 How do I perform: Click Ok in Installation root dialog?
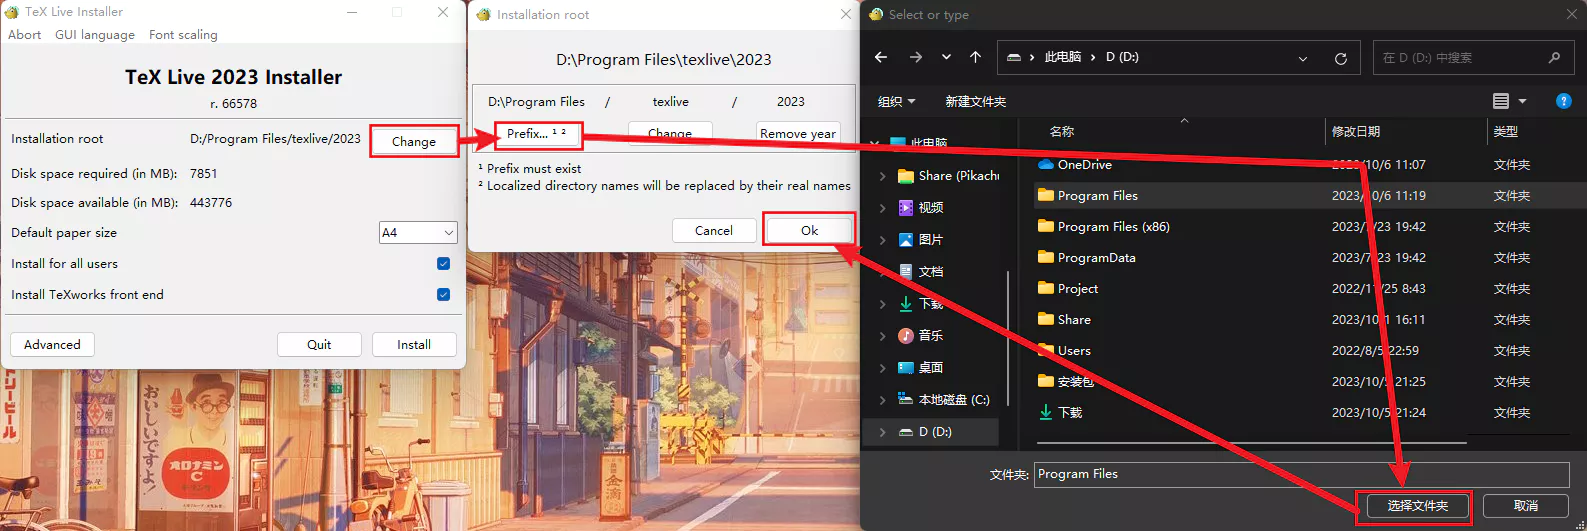(809, 230)
